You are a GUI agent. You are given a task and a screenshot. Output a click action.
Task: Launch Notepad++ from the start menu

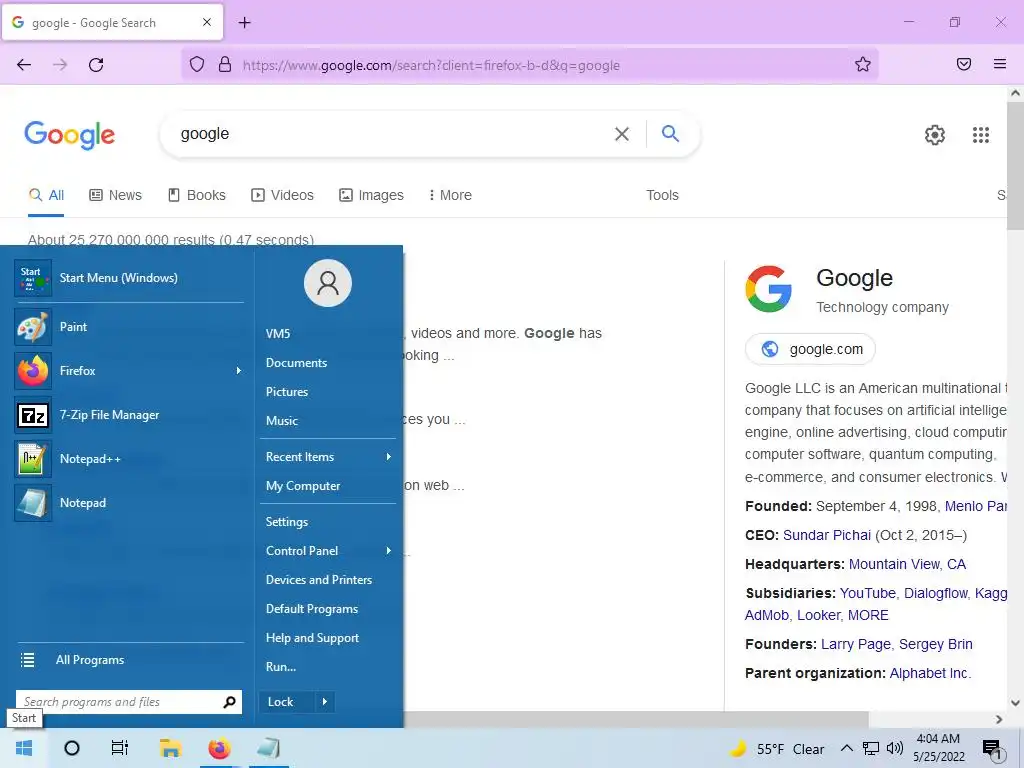click(x=129, y=458)
